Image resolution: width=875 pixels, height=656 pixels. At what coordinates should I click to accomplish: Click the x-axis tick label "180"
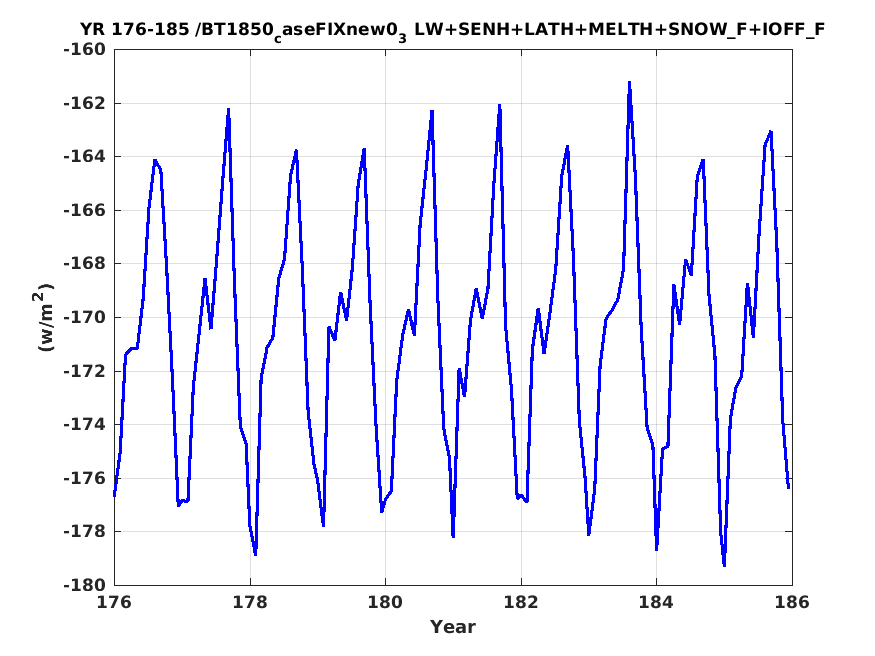click(x=386, y=602)
